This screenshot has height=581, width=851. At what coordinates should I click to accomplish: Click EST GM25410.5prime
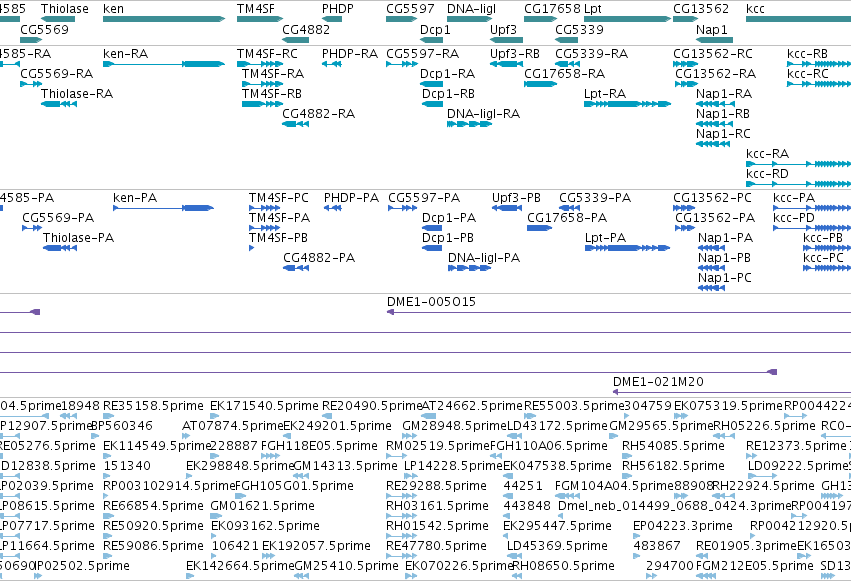pos(346,566)
